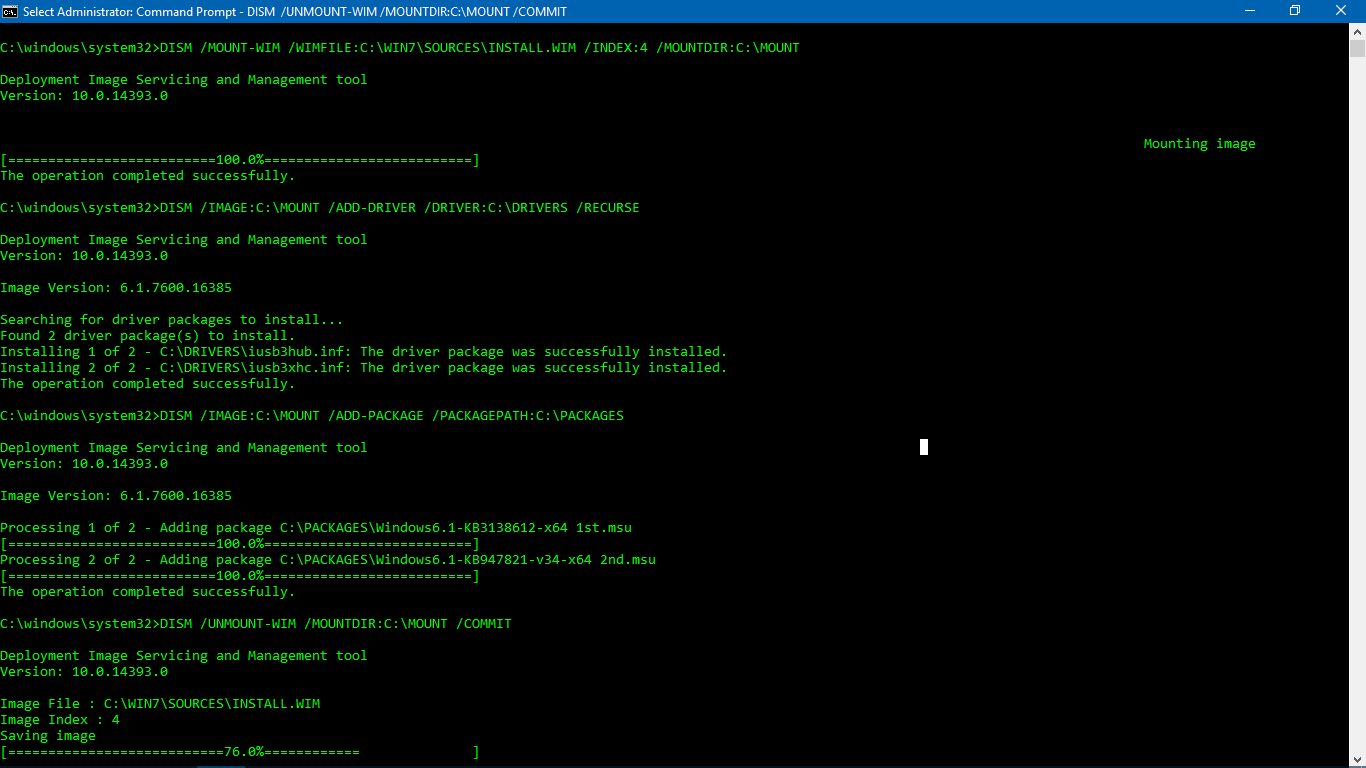
Task: Minimize the Command Prompt window
Action: tap(1249, 11)
